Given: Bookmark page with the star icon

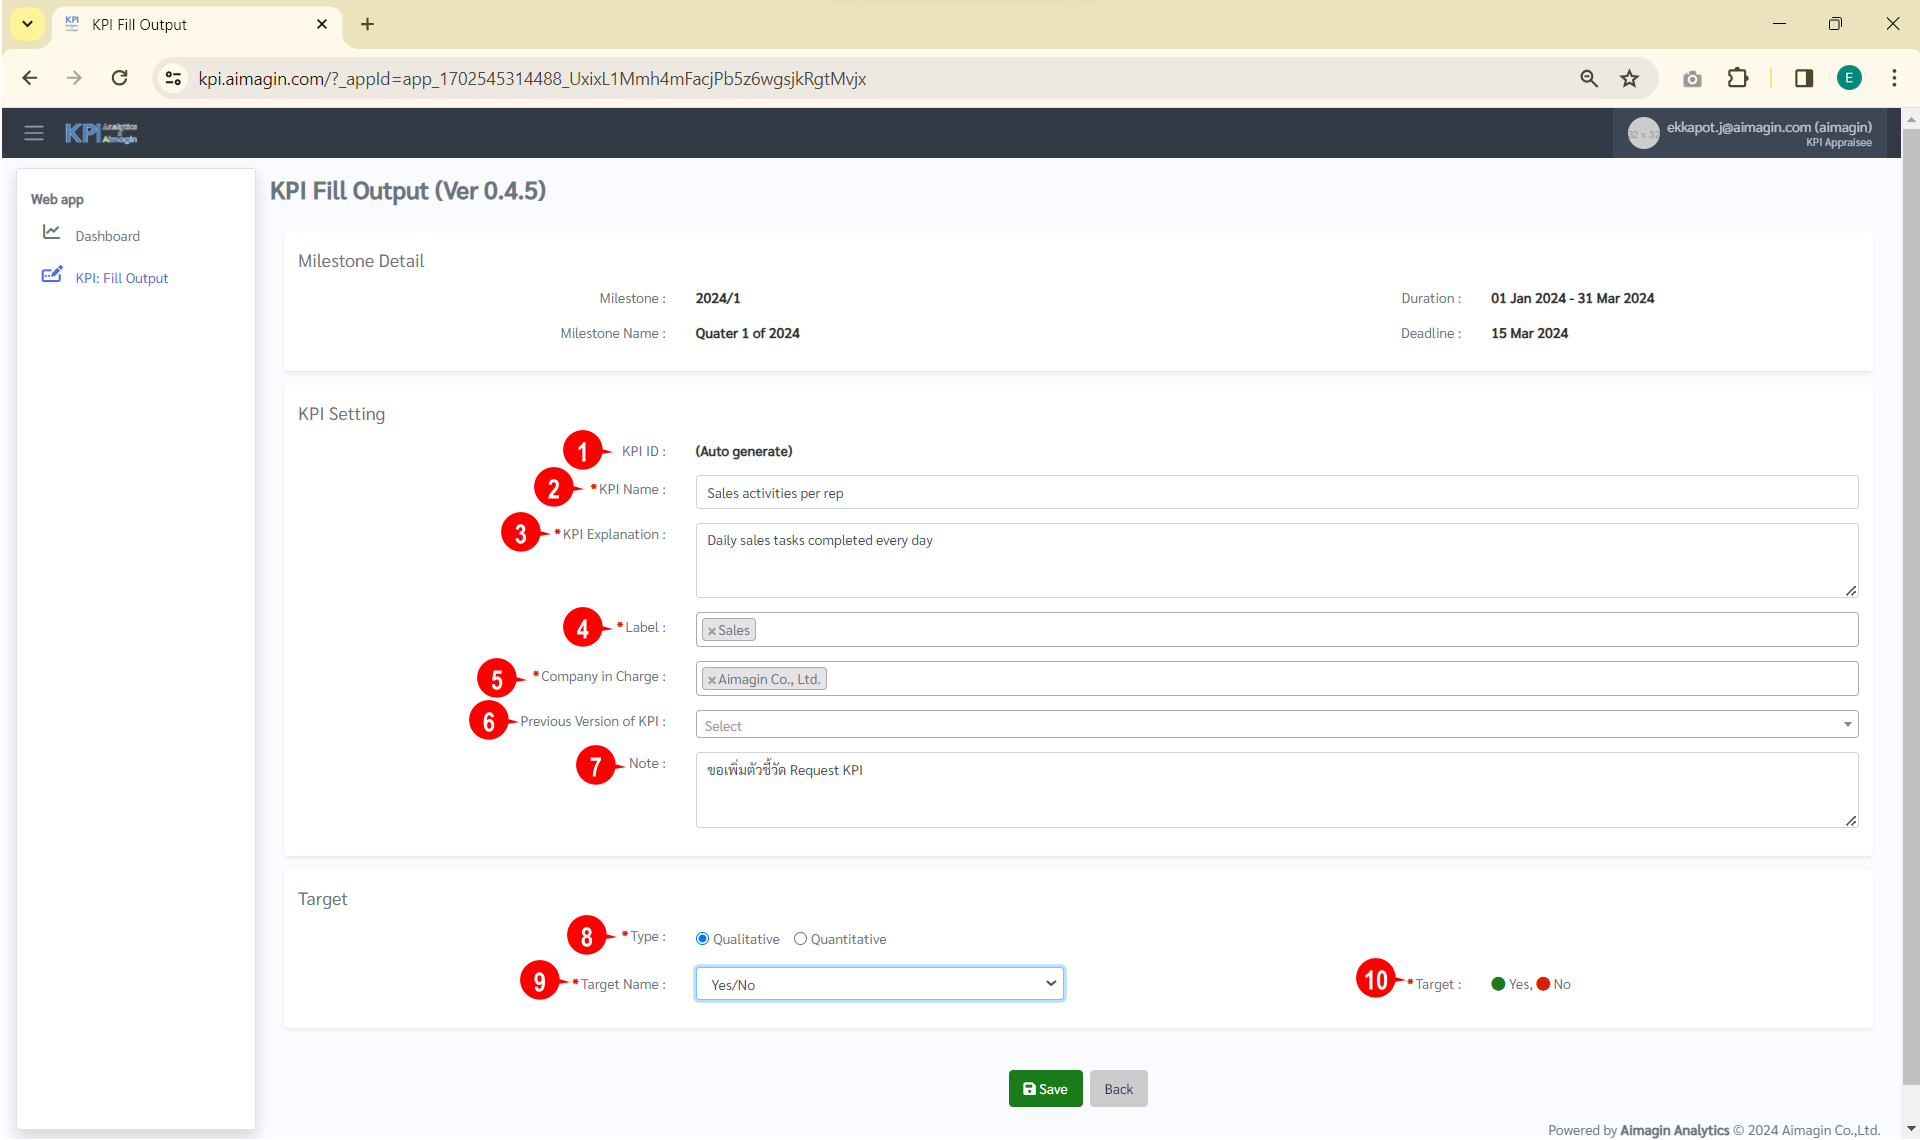Looking at the screenshot, I should click(1629, 78).
